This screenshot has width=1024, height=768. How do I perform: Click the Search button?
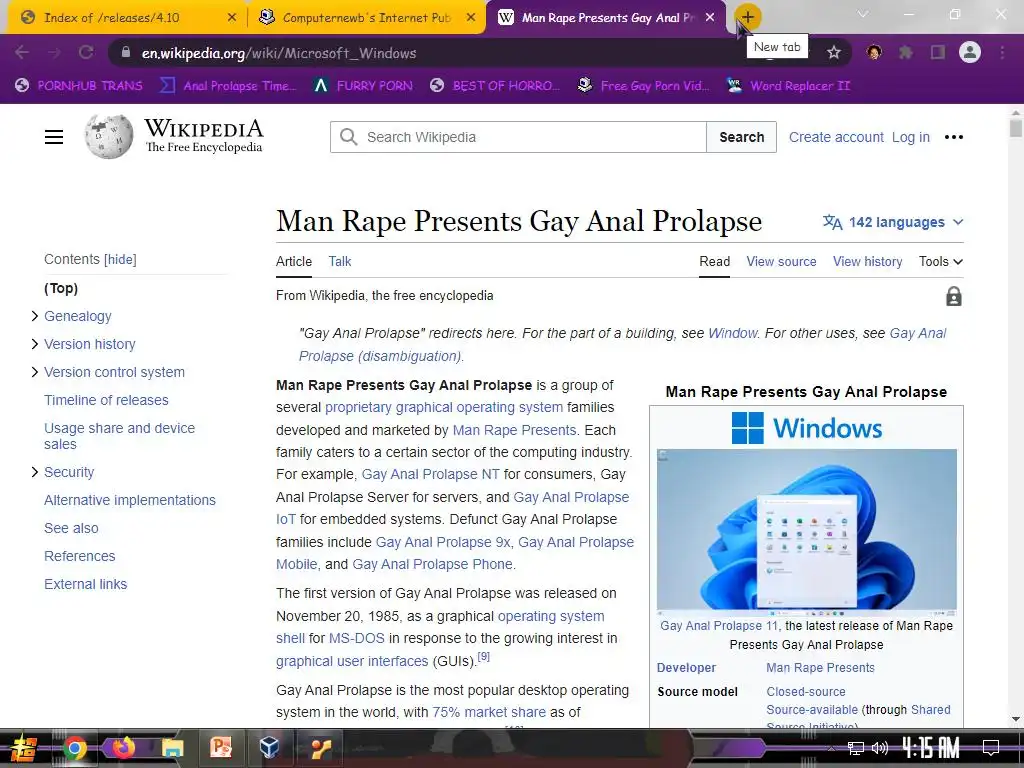(x=741, y=137)
